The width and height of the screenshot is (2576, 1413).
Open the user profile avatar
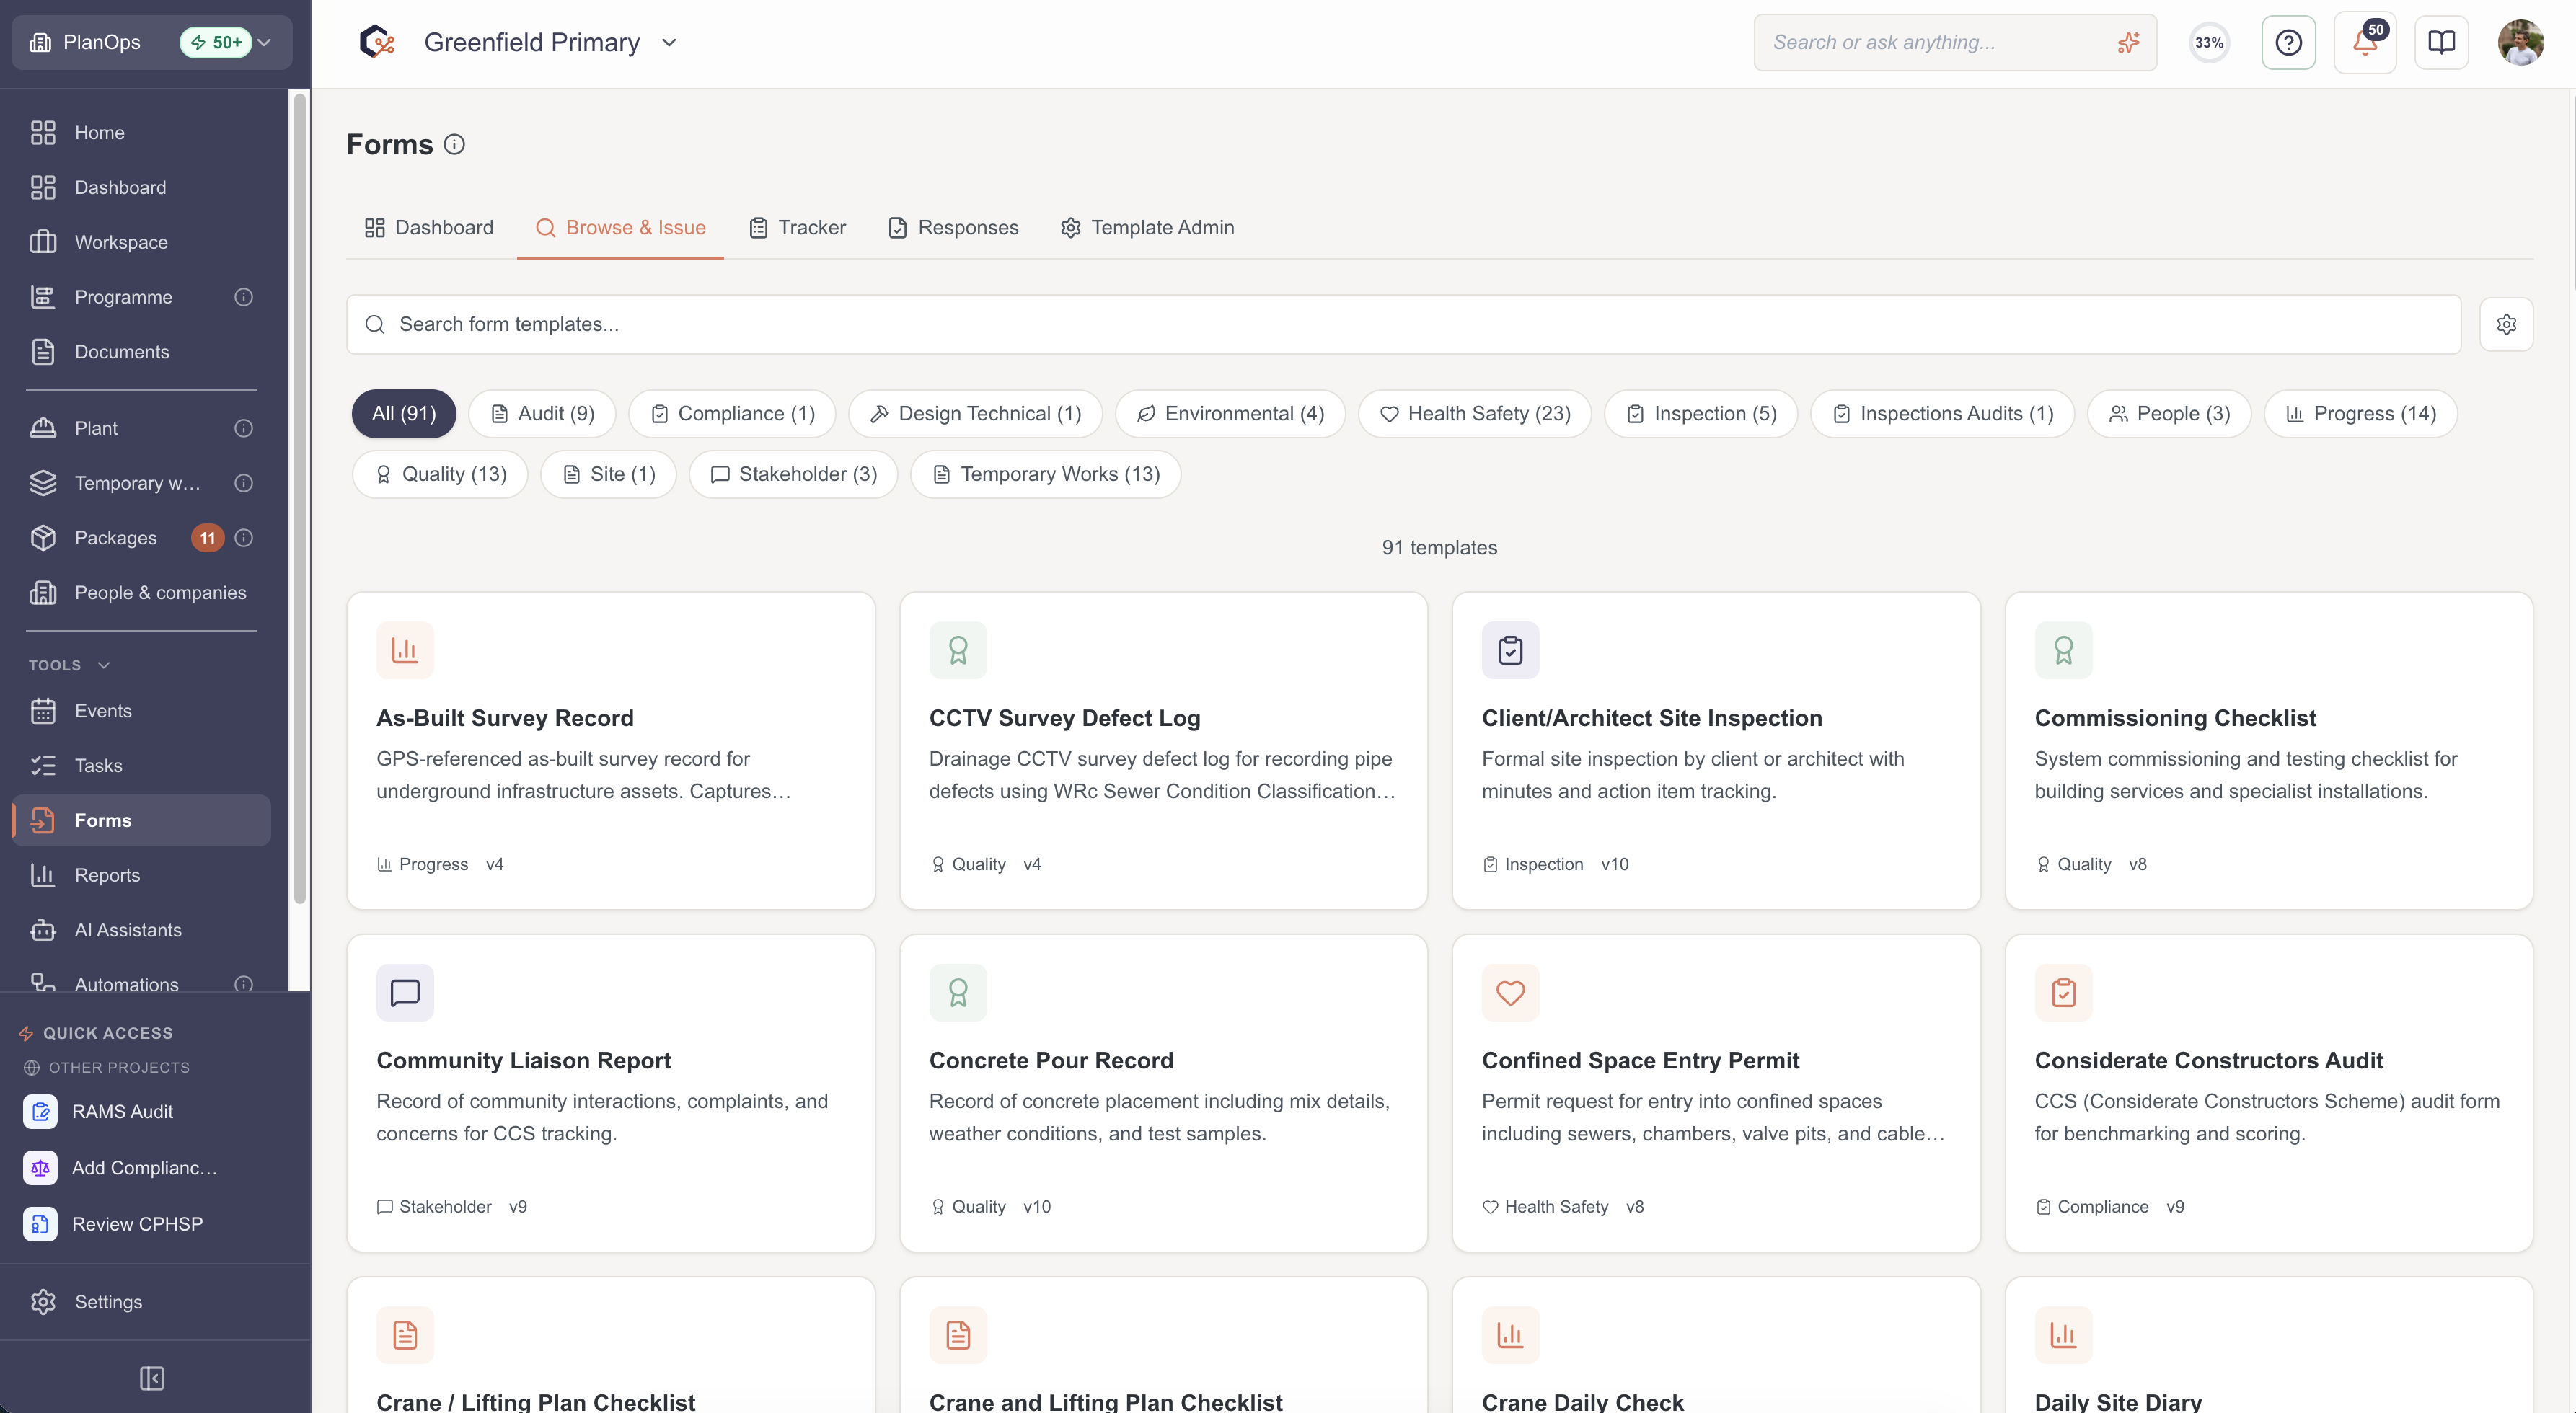coord(2520,43)
